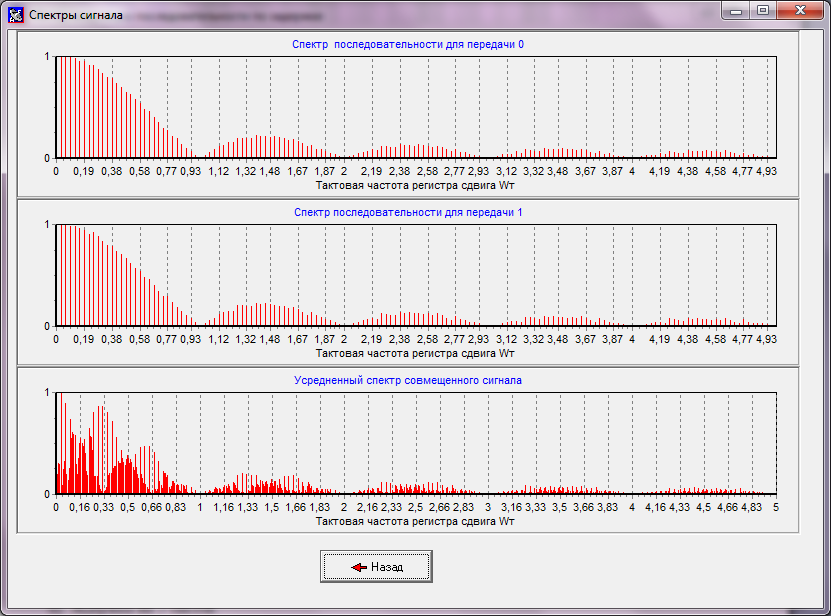The width and height of the screenshot is (831, 616).
Task: Click axis label 2,19 in the передачи 1 chart
Action: pyautogui.click(x=372, y=339)
